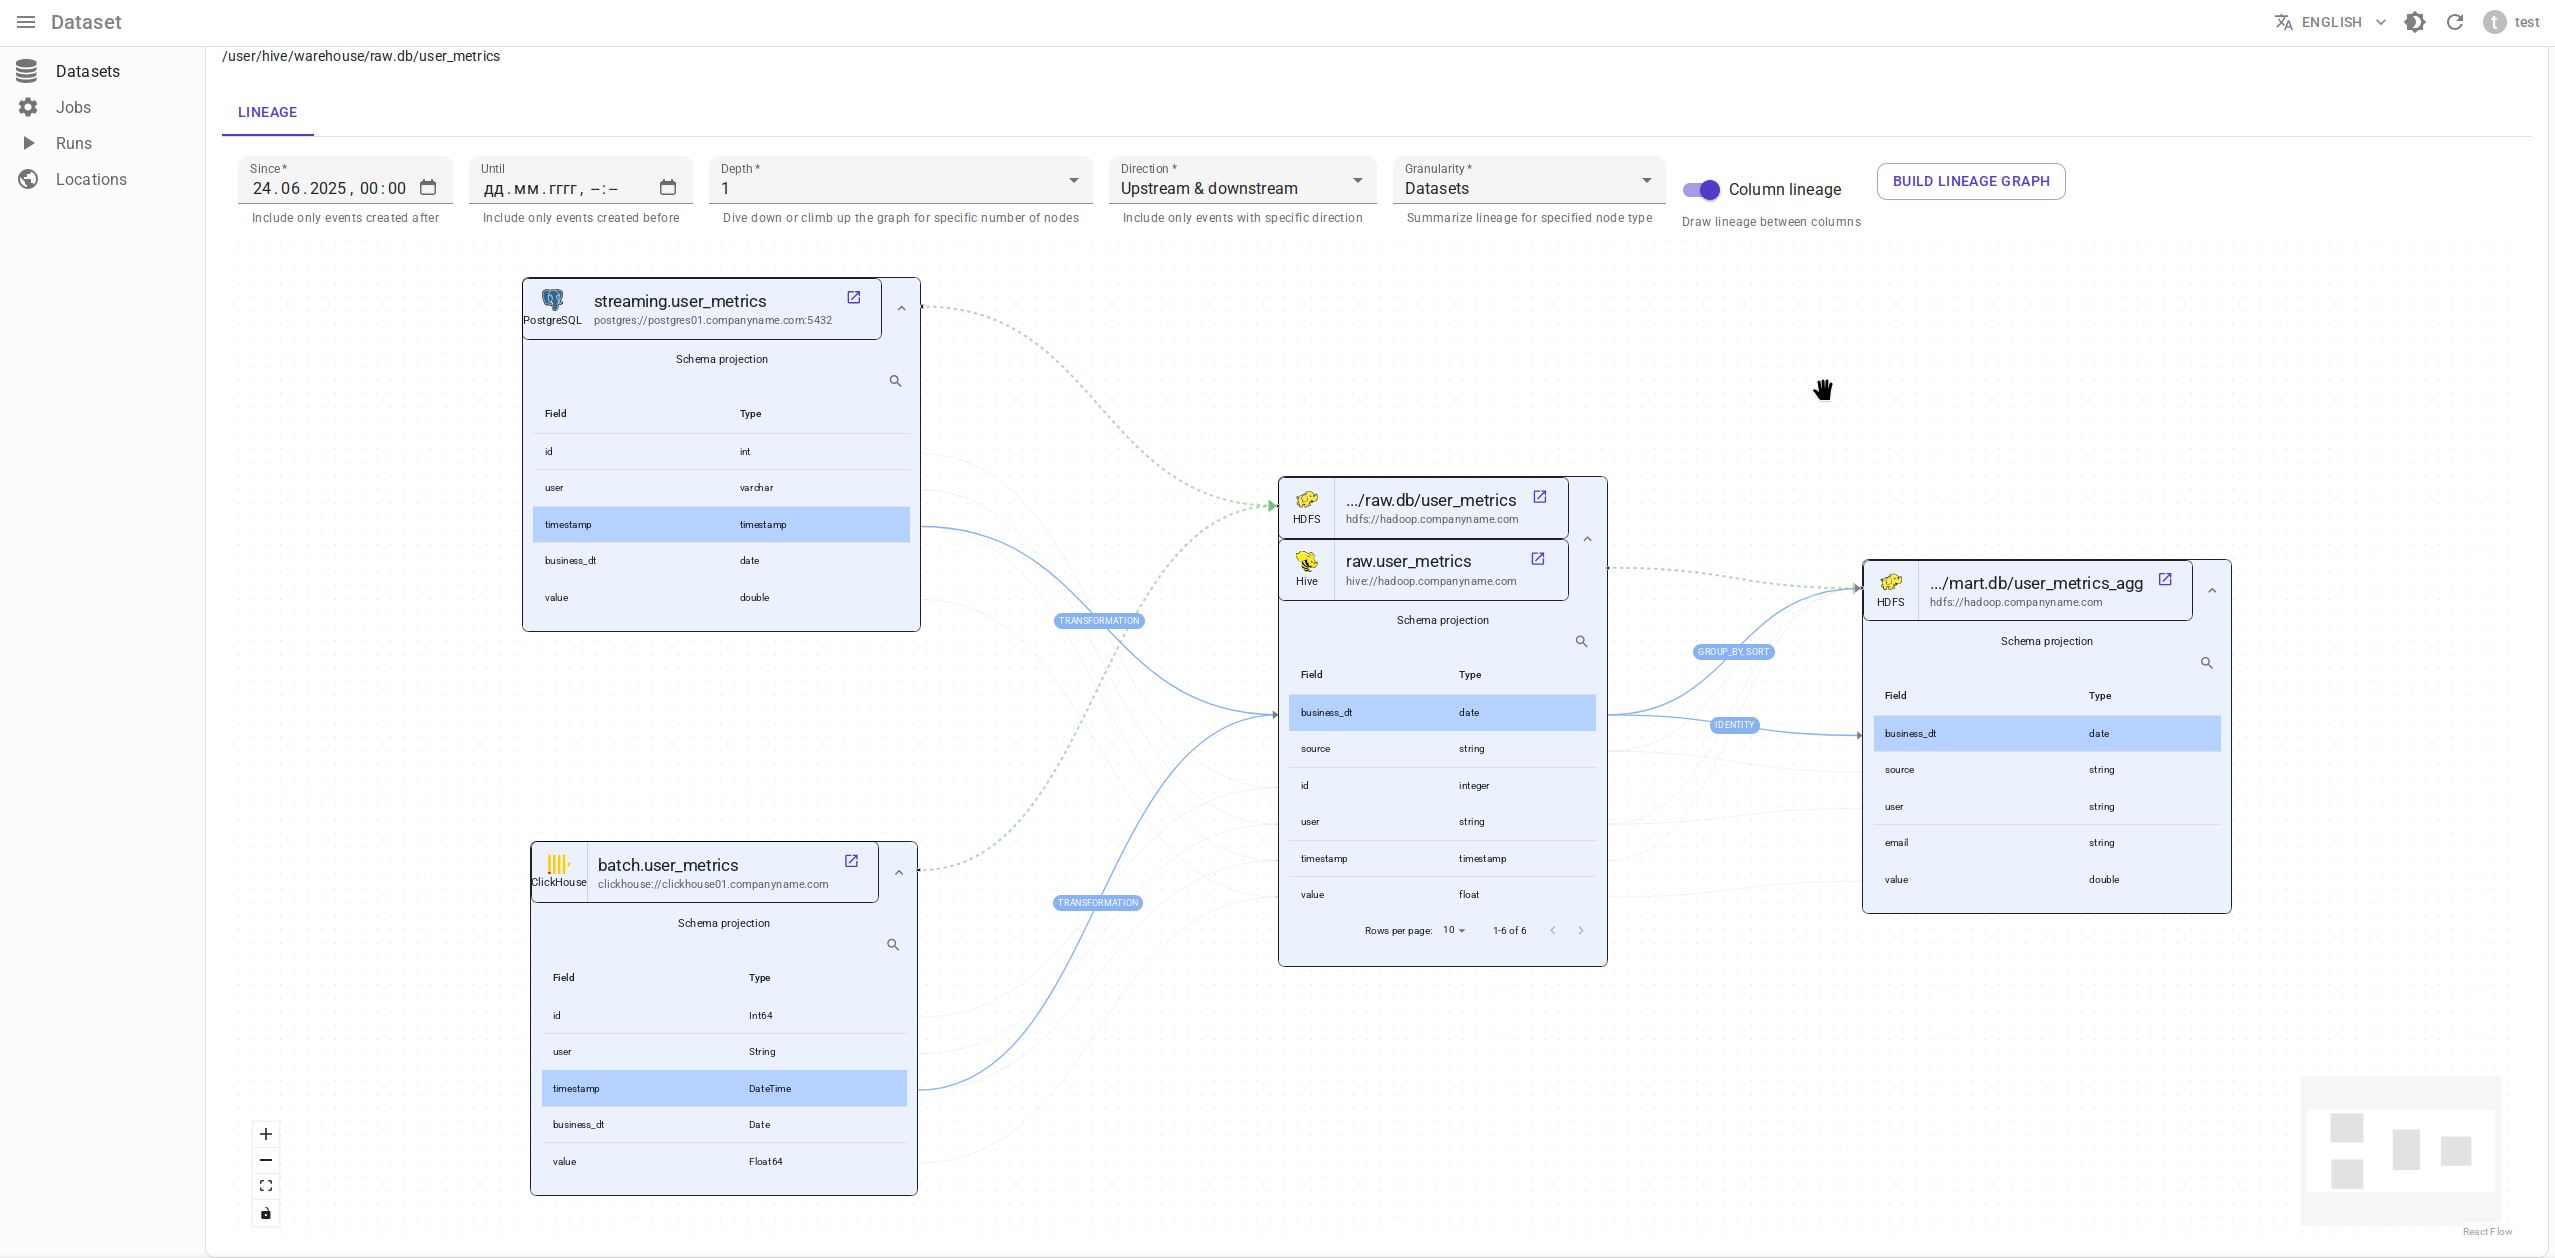Click search icon in batch.user_metrics schema
Viewport: 2555px width, 1258px height.
tap(893, 945)
